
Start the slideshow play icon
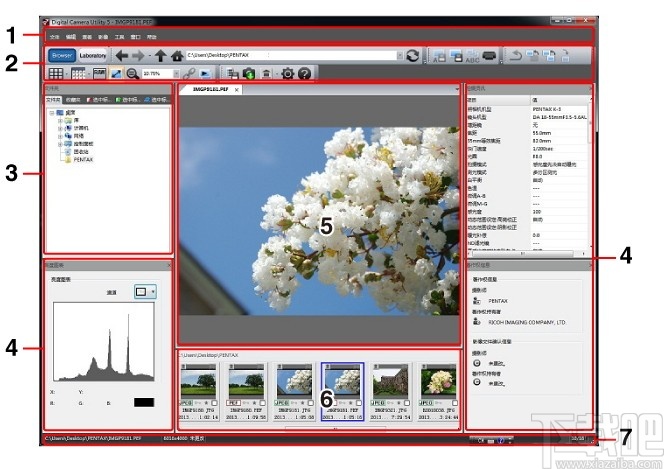point(205,73)
